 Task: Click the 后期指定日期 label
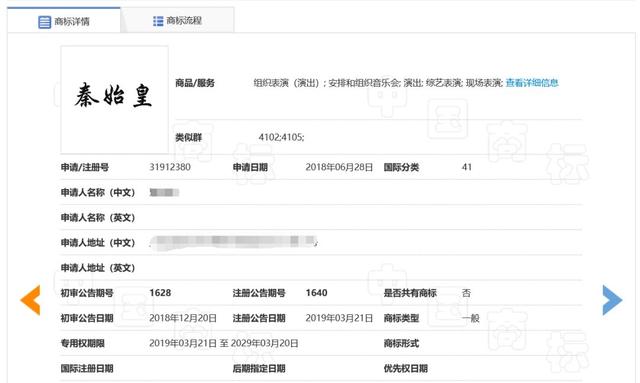259,368
